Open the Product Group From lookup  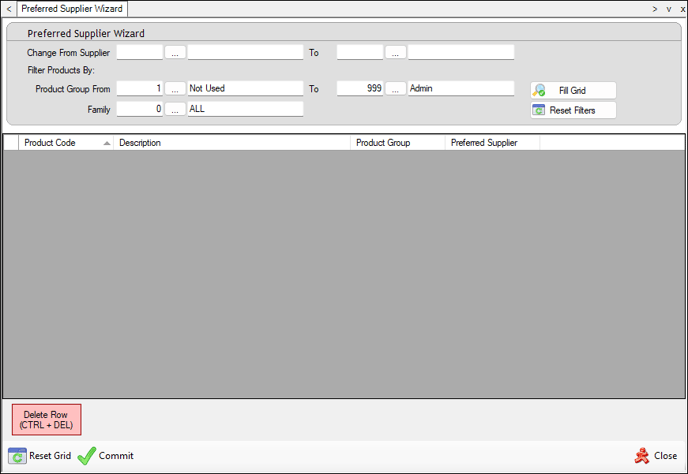tap(175, 89)
